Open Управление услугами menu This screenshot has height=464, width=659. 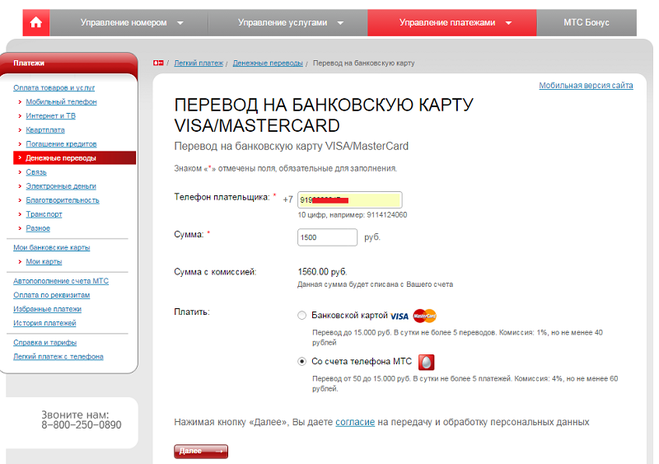[288, 23]
